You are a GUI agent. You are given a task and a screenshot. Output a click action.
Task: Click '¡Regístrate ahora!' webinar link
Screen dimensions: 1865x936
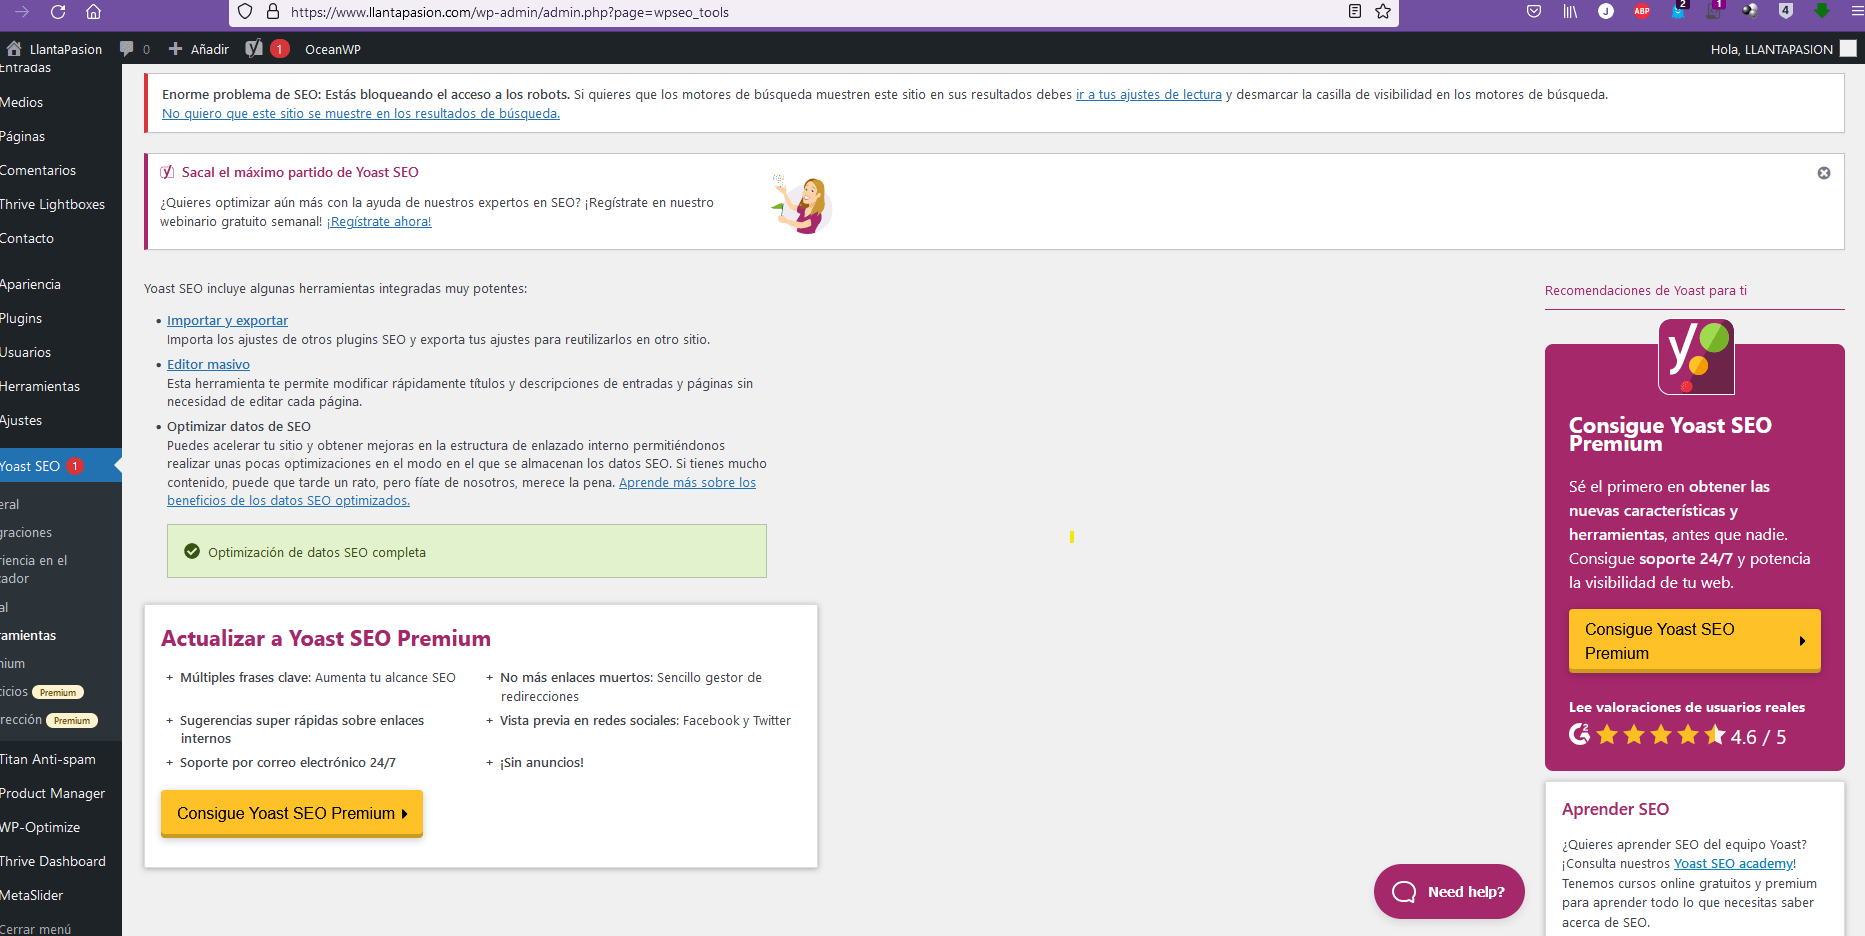click(379, 222)
